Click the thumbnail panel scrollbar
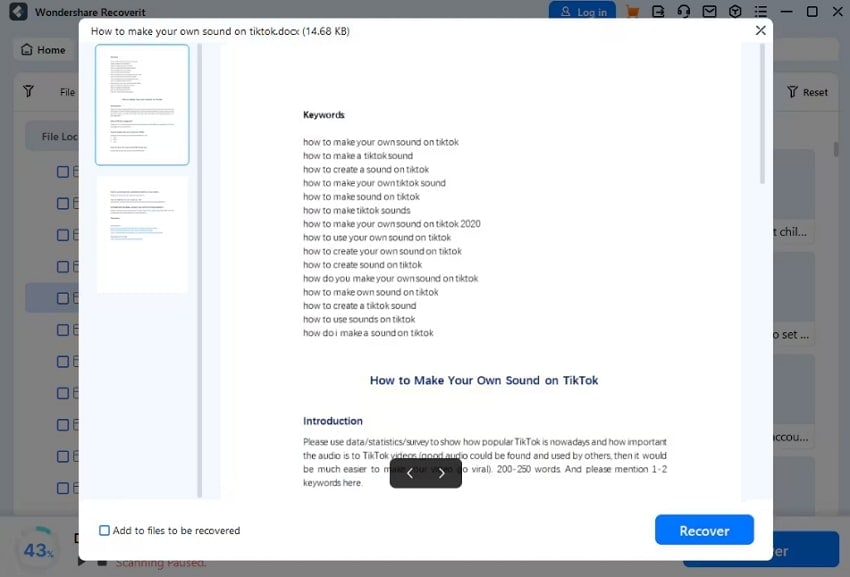850x577 pixels. click(199, 270)
